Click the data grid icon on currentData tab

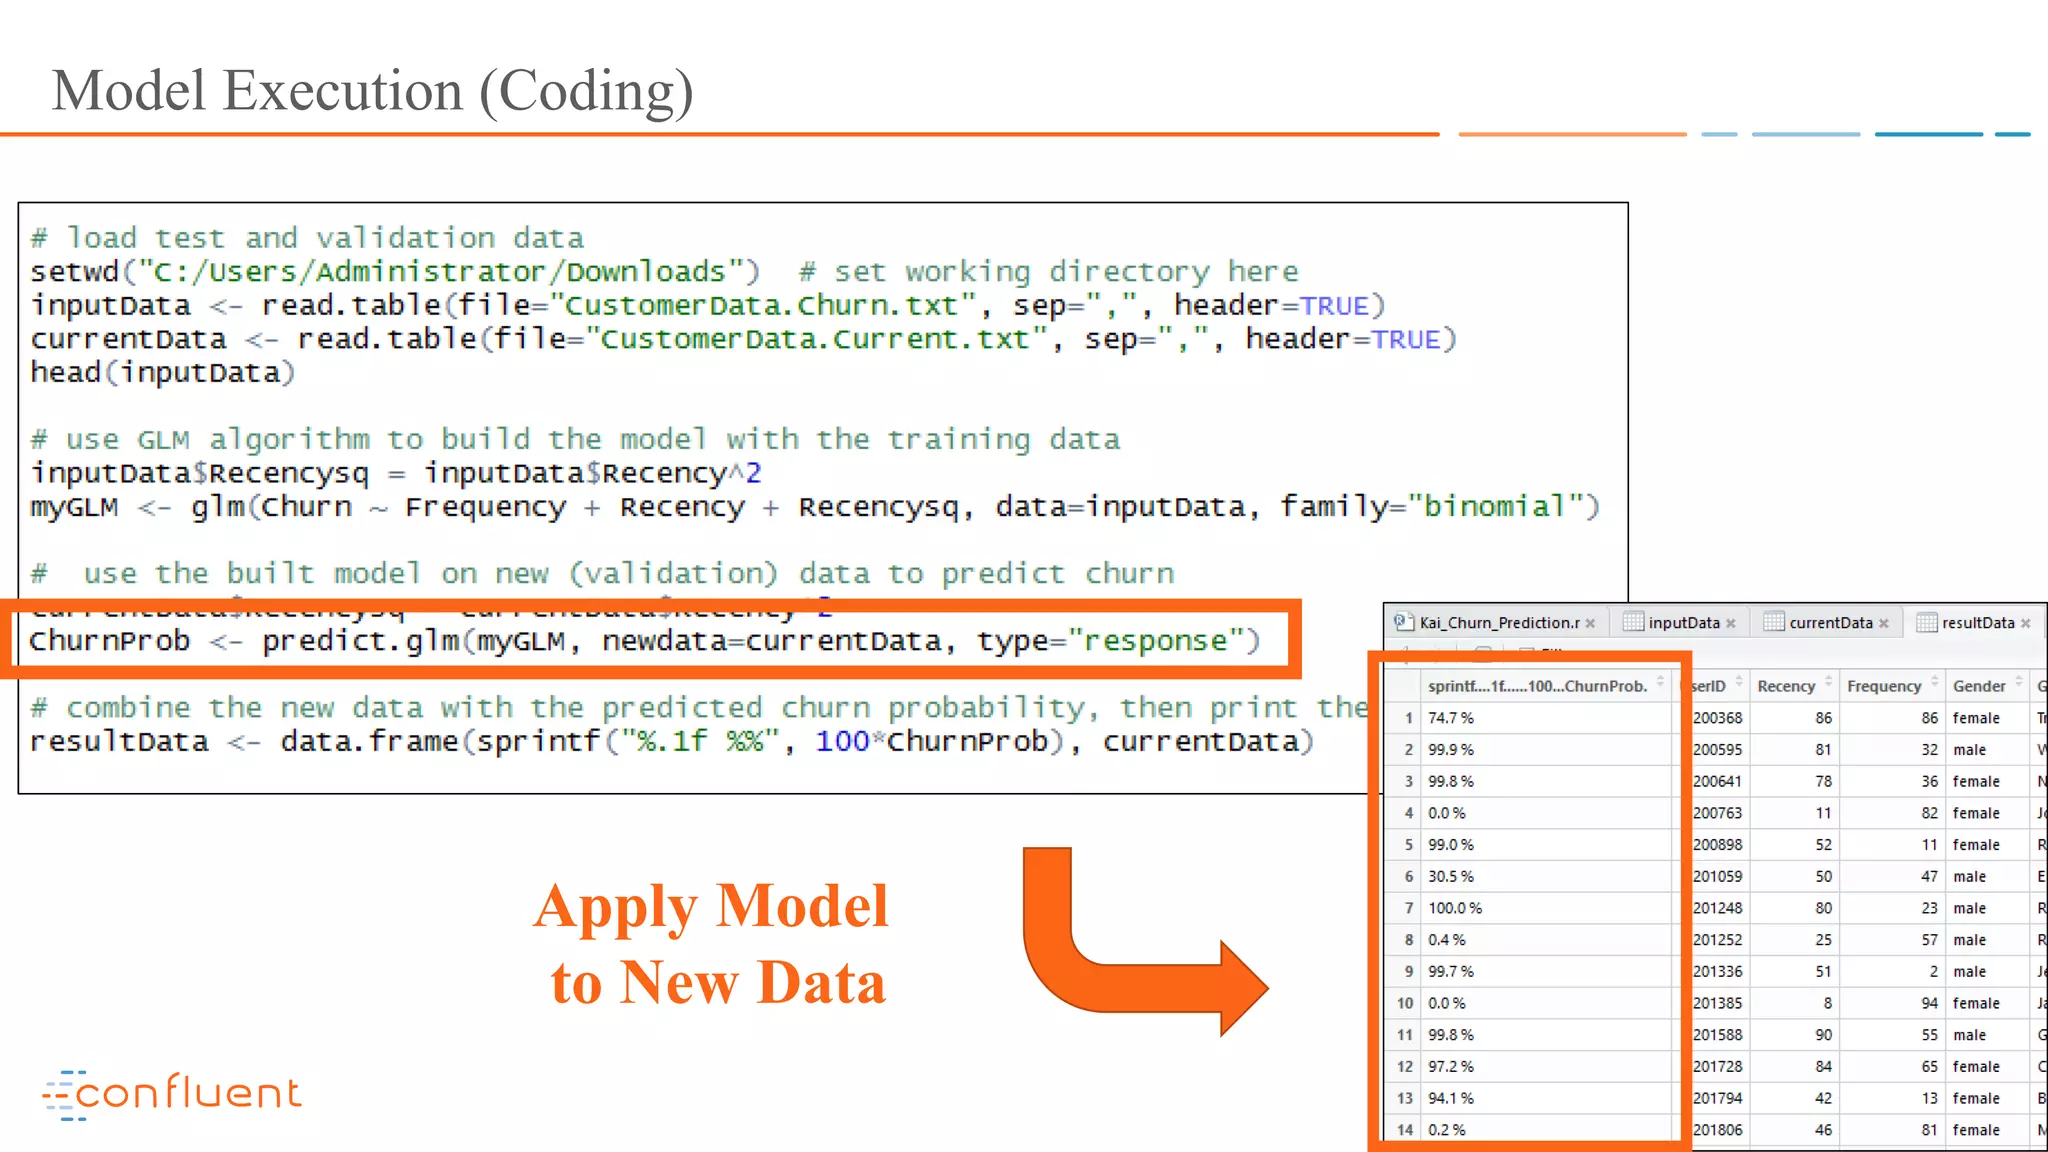pyautogui.click(x=1773, y=622)
